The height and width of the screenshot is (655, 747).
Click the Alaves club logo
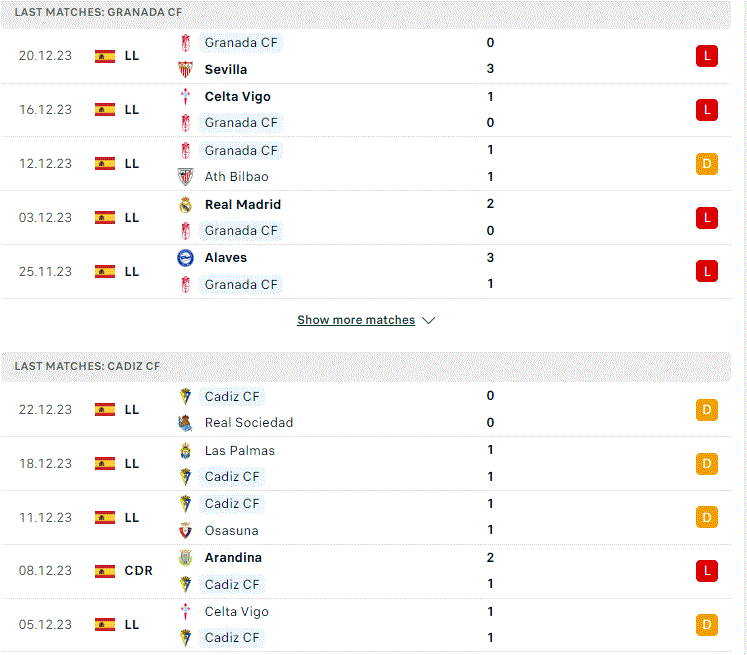(185, 258)
